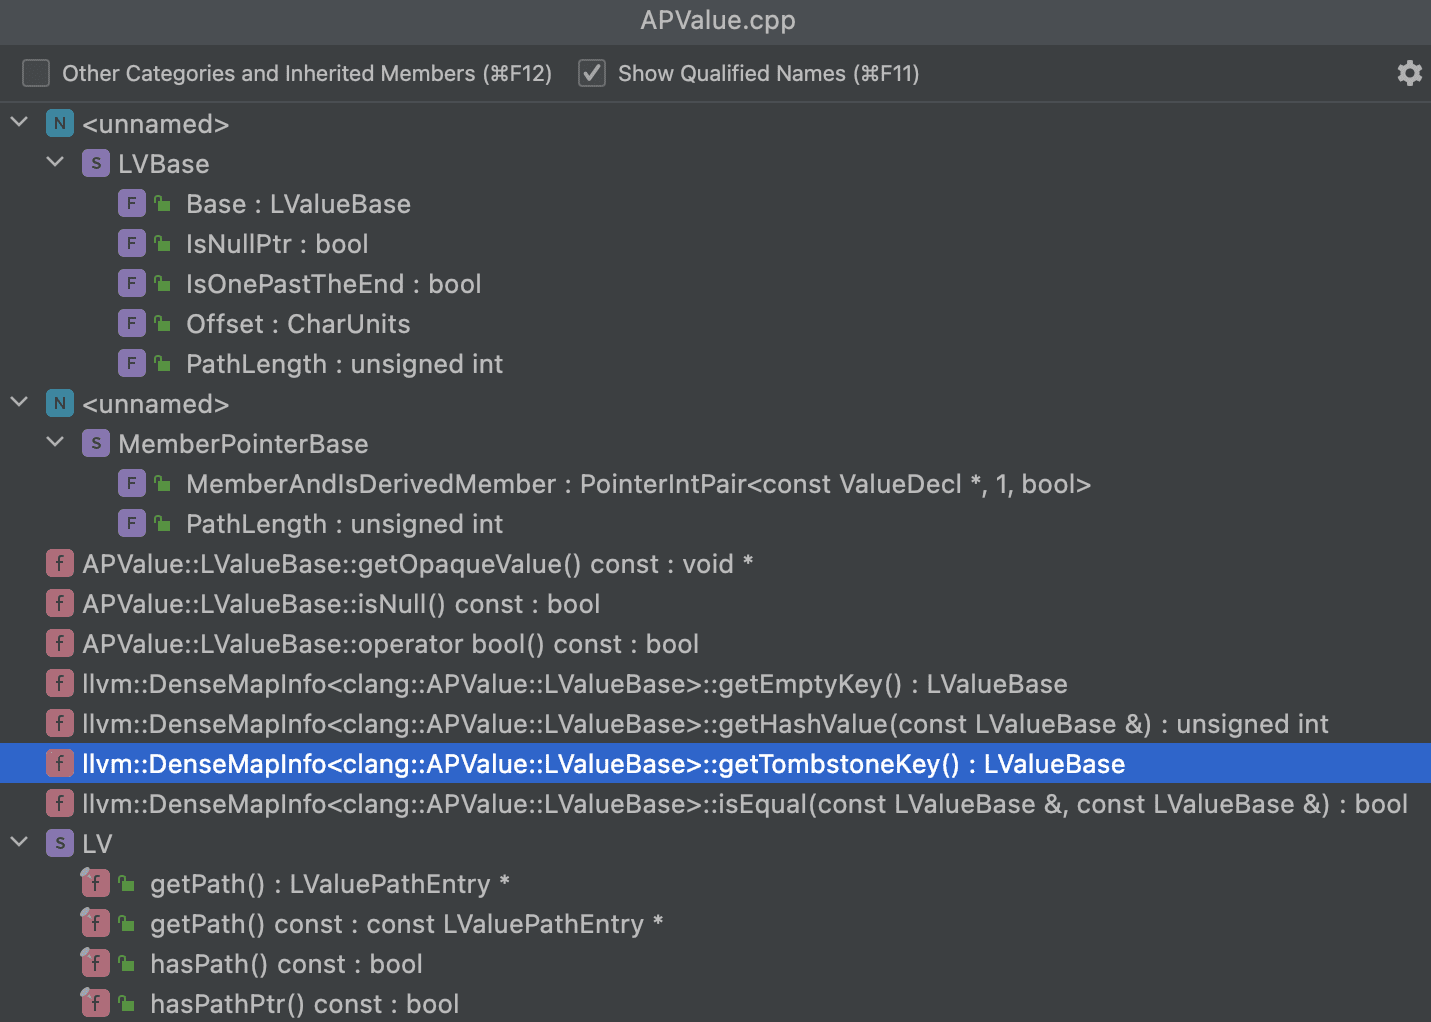Collapse the LV struct node
Image resolution: width=1431 pixels, height=1022 pixels.
19,842
